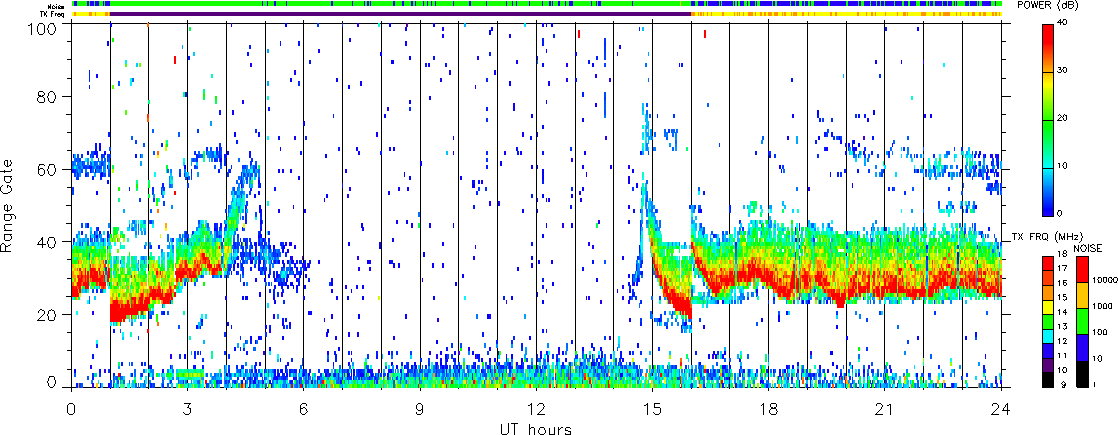Click the 17 label on TX FRQ scale
Screen dimensions: 1118x435
(x=1062, y=268)
